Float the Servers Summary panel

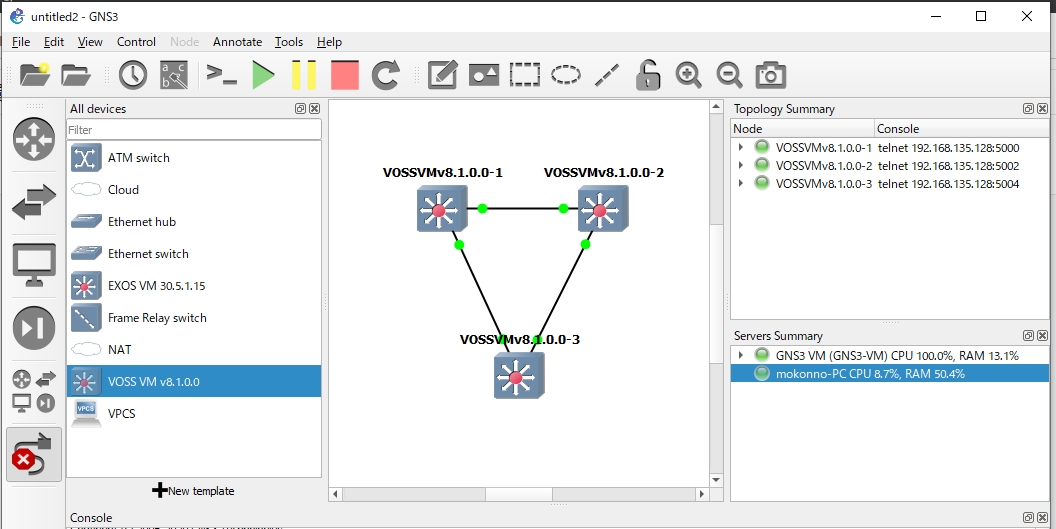(x=1028, y=336)
